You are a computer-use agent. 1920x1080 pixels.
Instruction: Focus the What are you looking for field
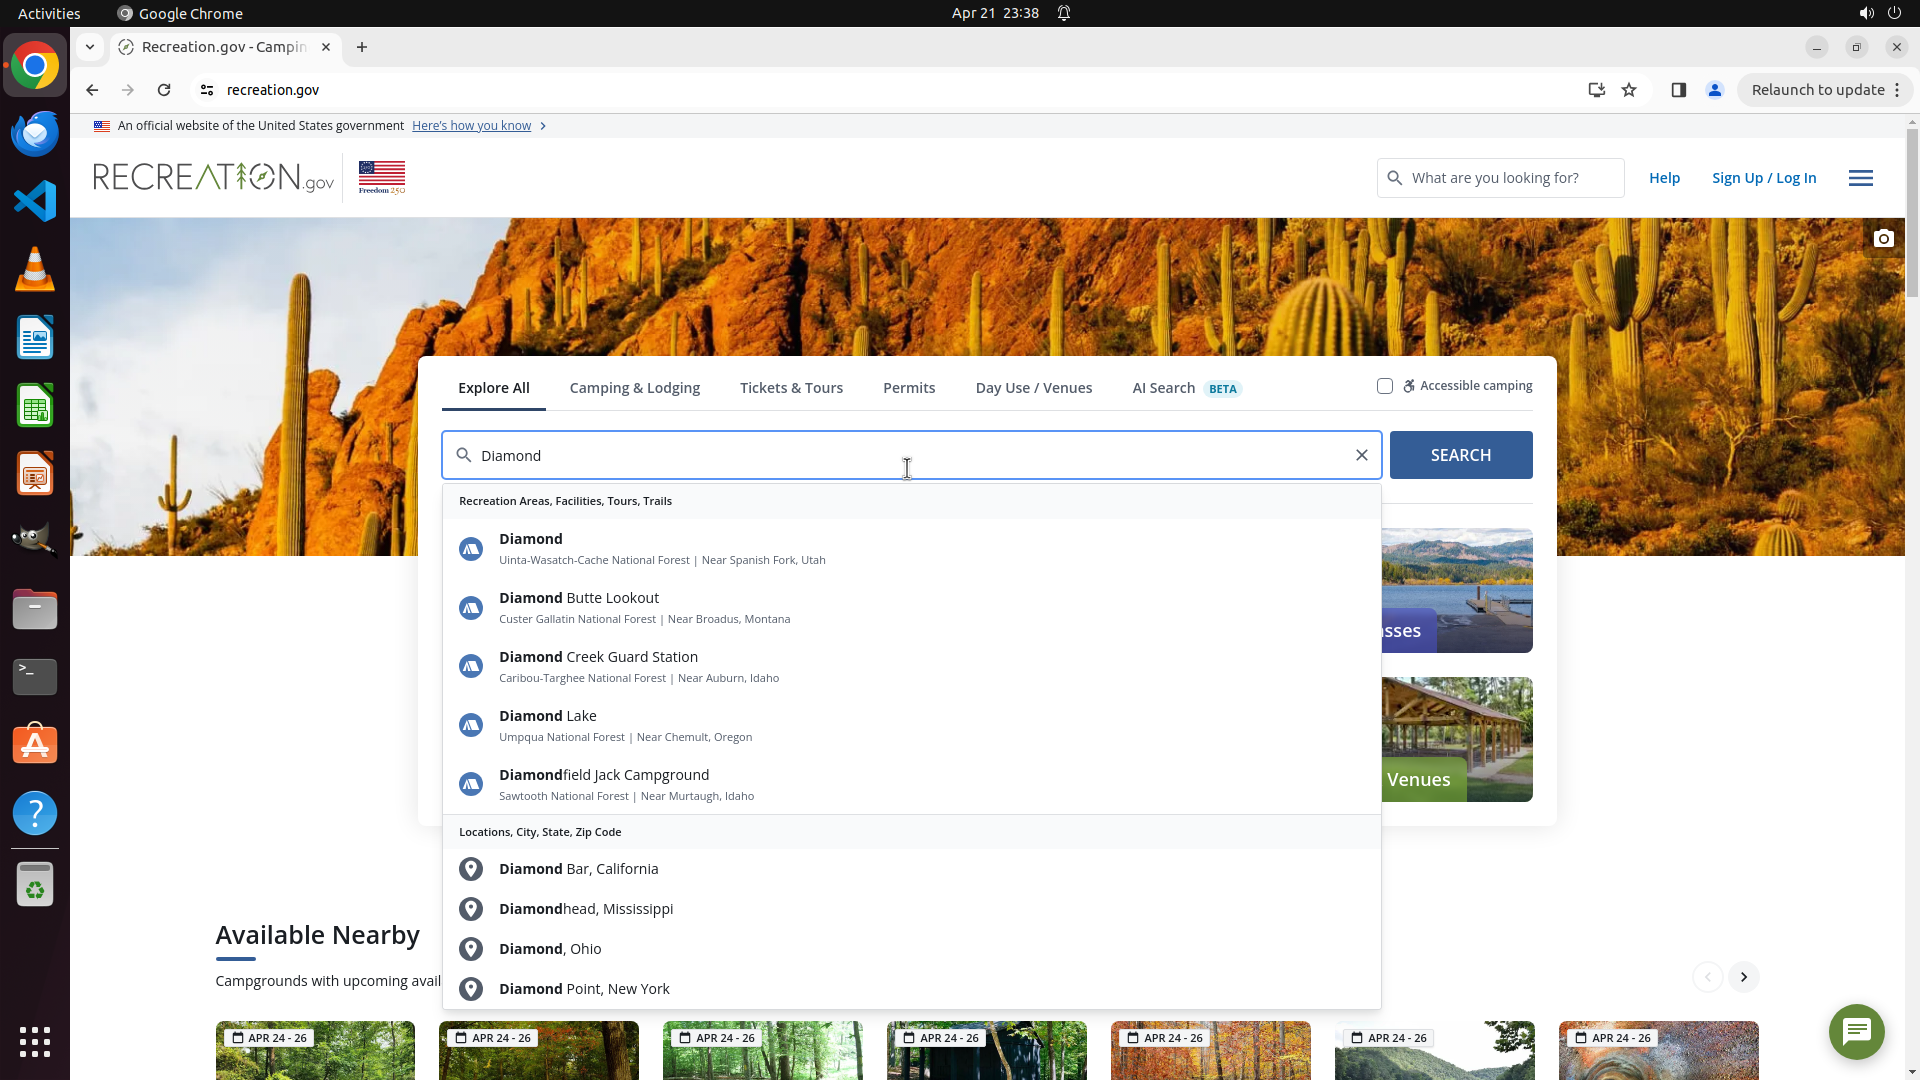tap(1510, 178)
